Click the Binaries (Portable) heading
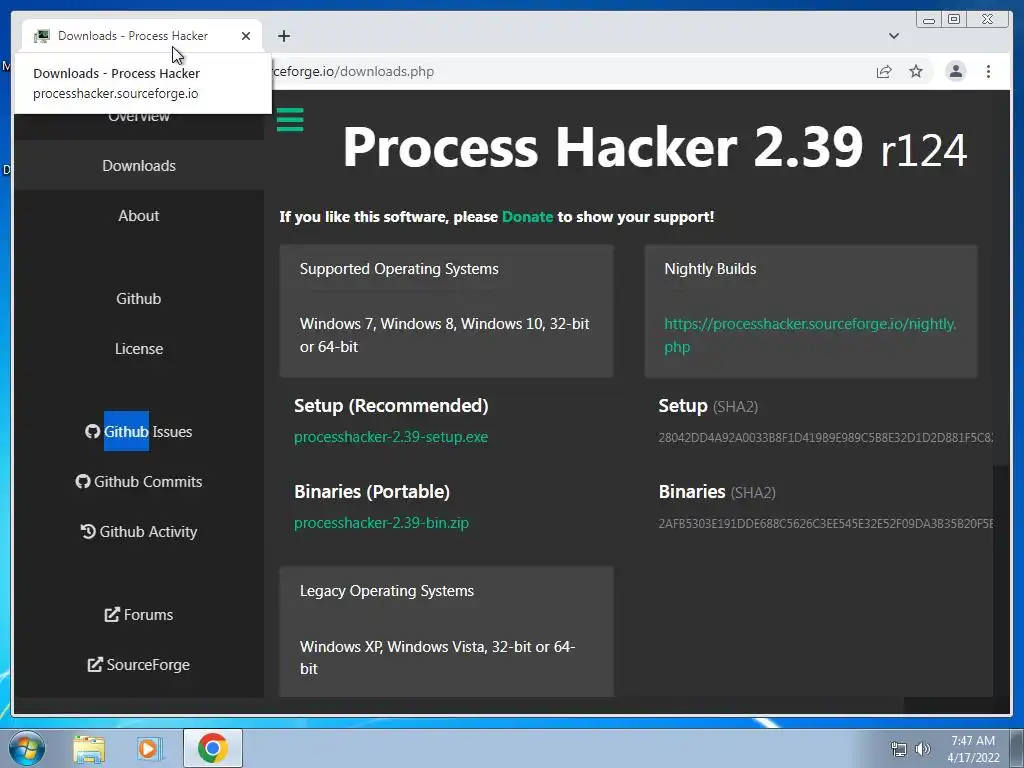Image resolution: width=1024 pixels, height=768 pixels. (372, 491)
